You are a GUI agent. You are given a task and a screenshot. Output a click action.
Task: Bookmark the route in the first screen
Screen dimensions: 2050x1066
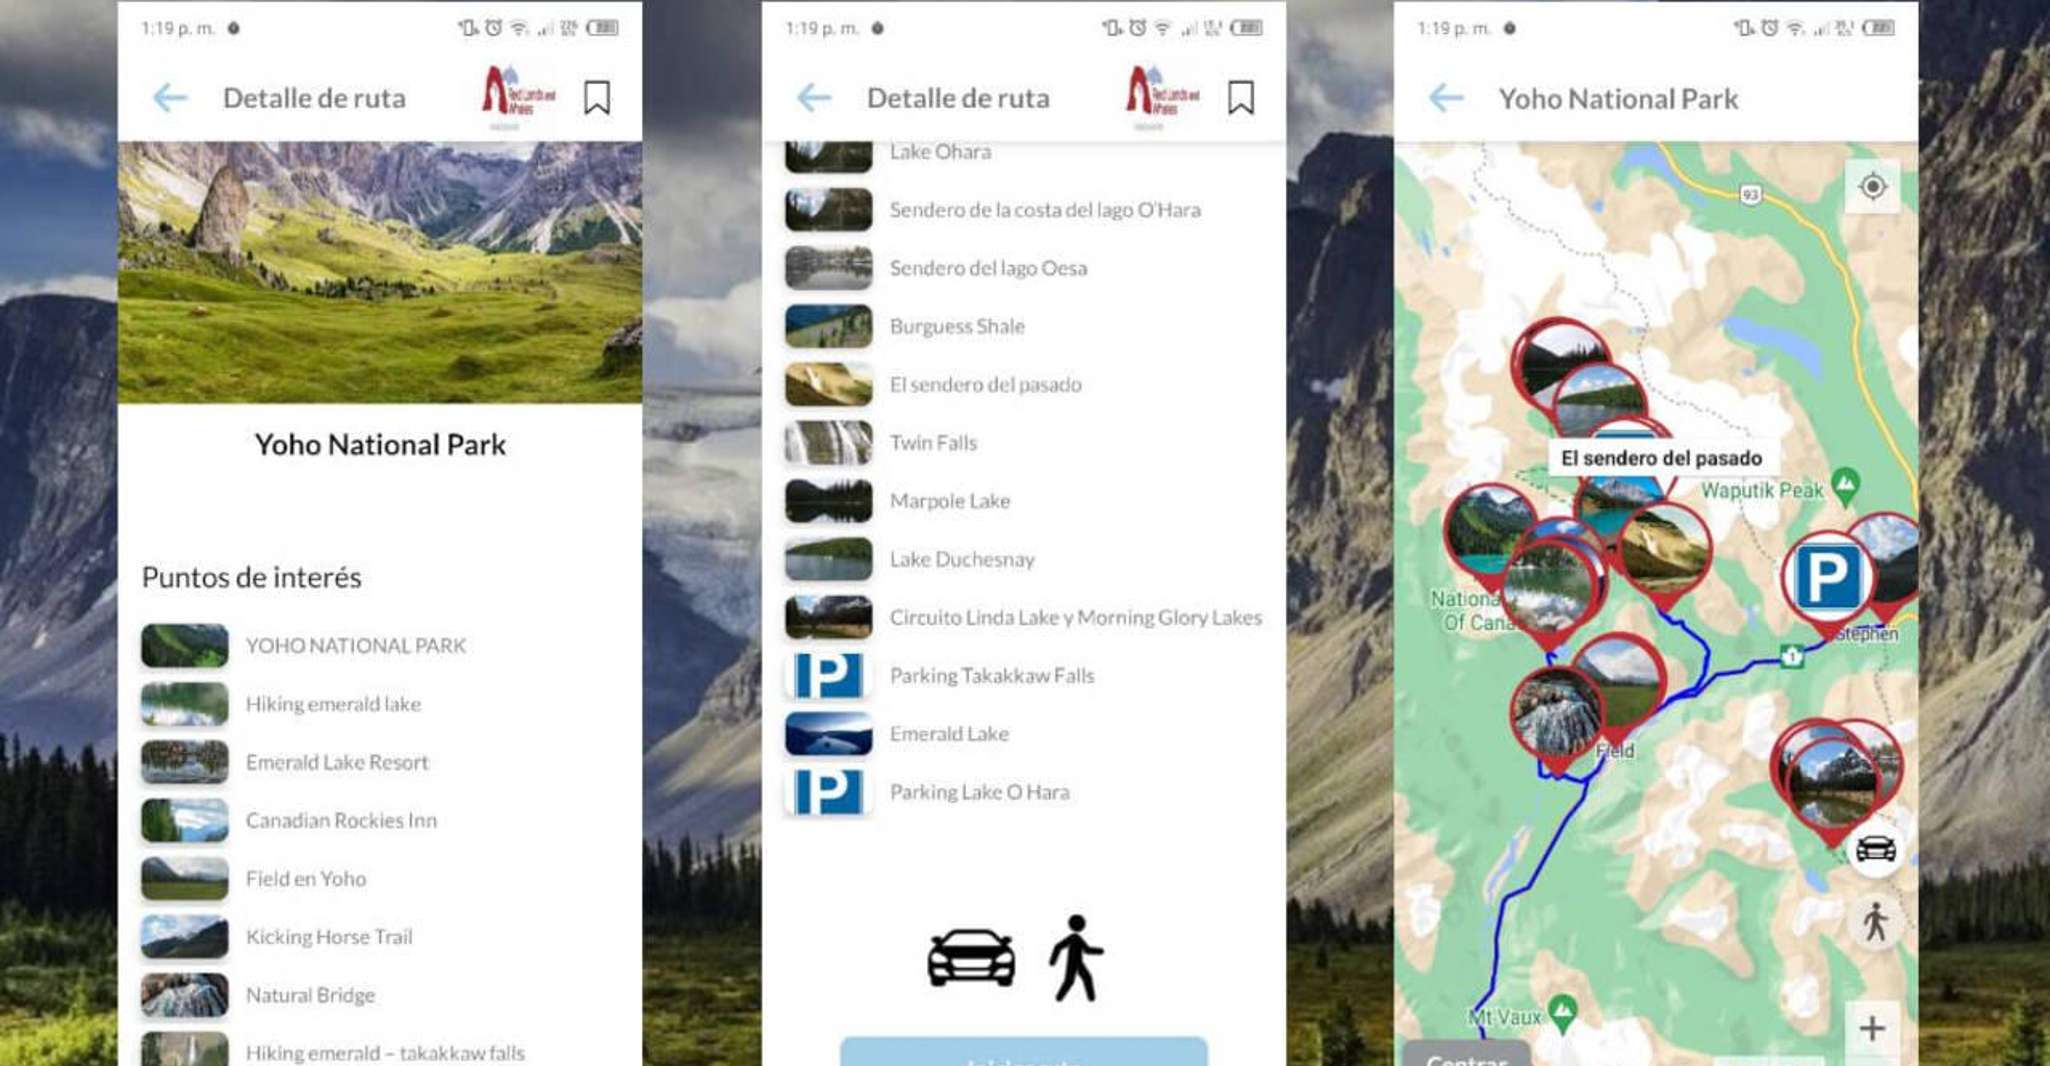click(597, 98)
